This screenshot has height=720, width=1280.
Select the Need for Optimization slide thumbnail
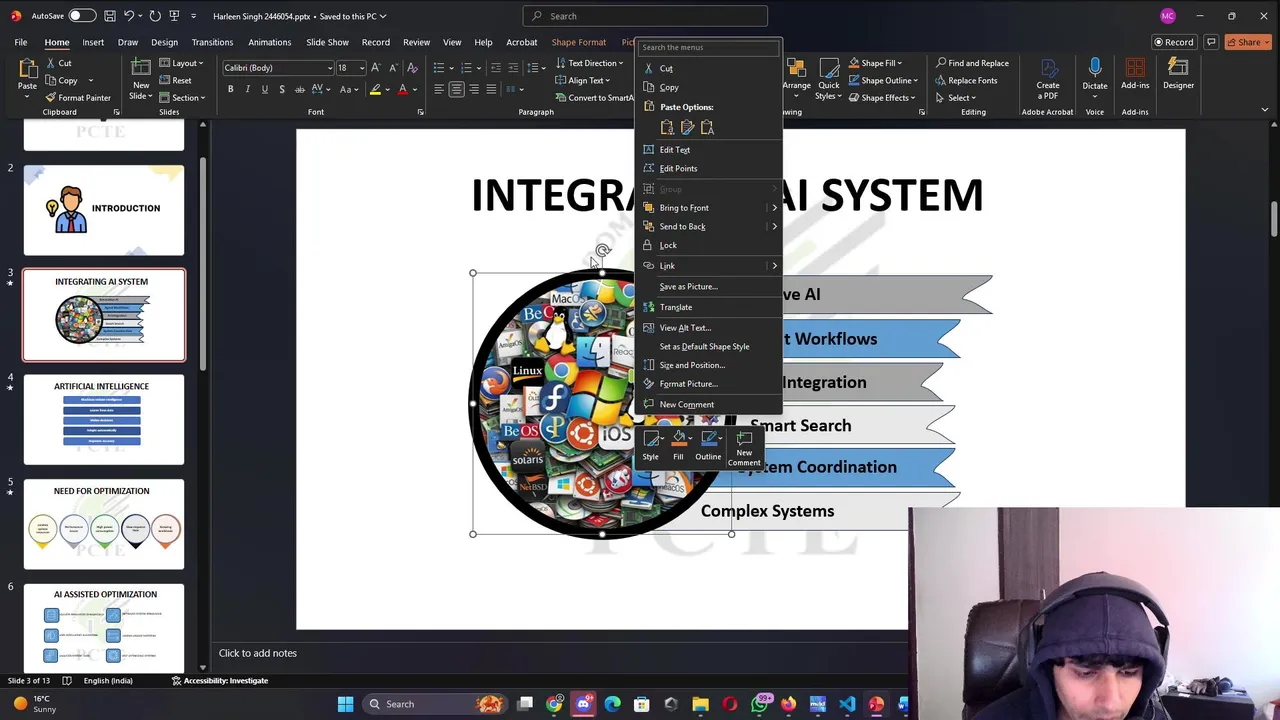pyautogui.click(x=104, y=524)
